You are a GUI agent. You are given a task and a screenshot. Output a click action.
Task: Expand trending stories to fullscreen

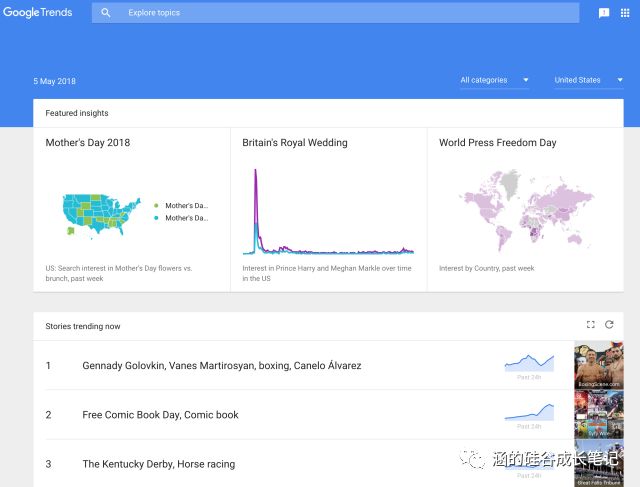(x=590, y=325)
